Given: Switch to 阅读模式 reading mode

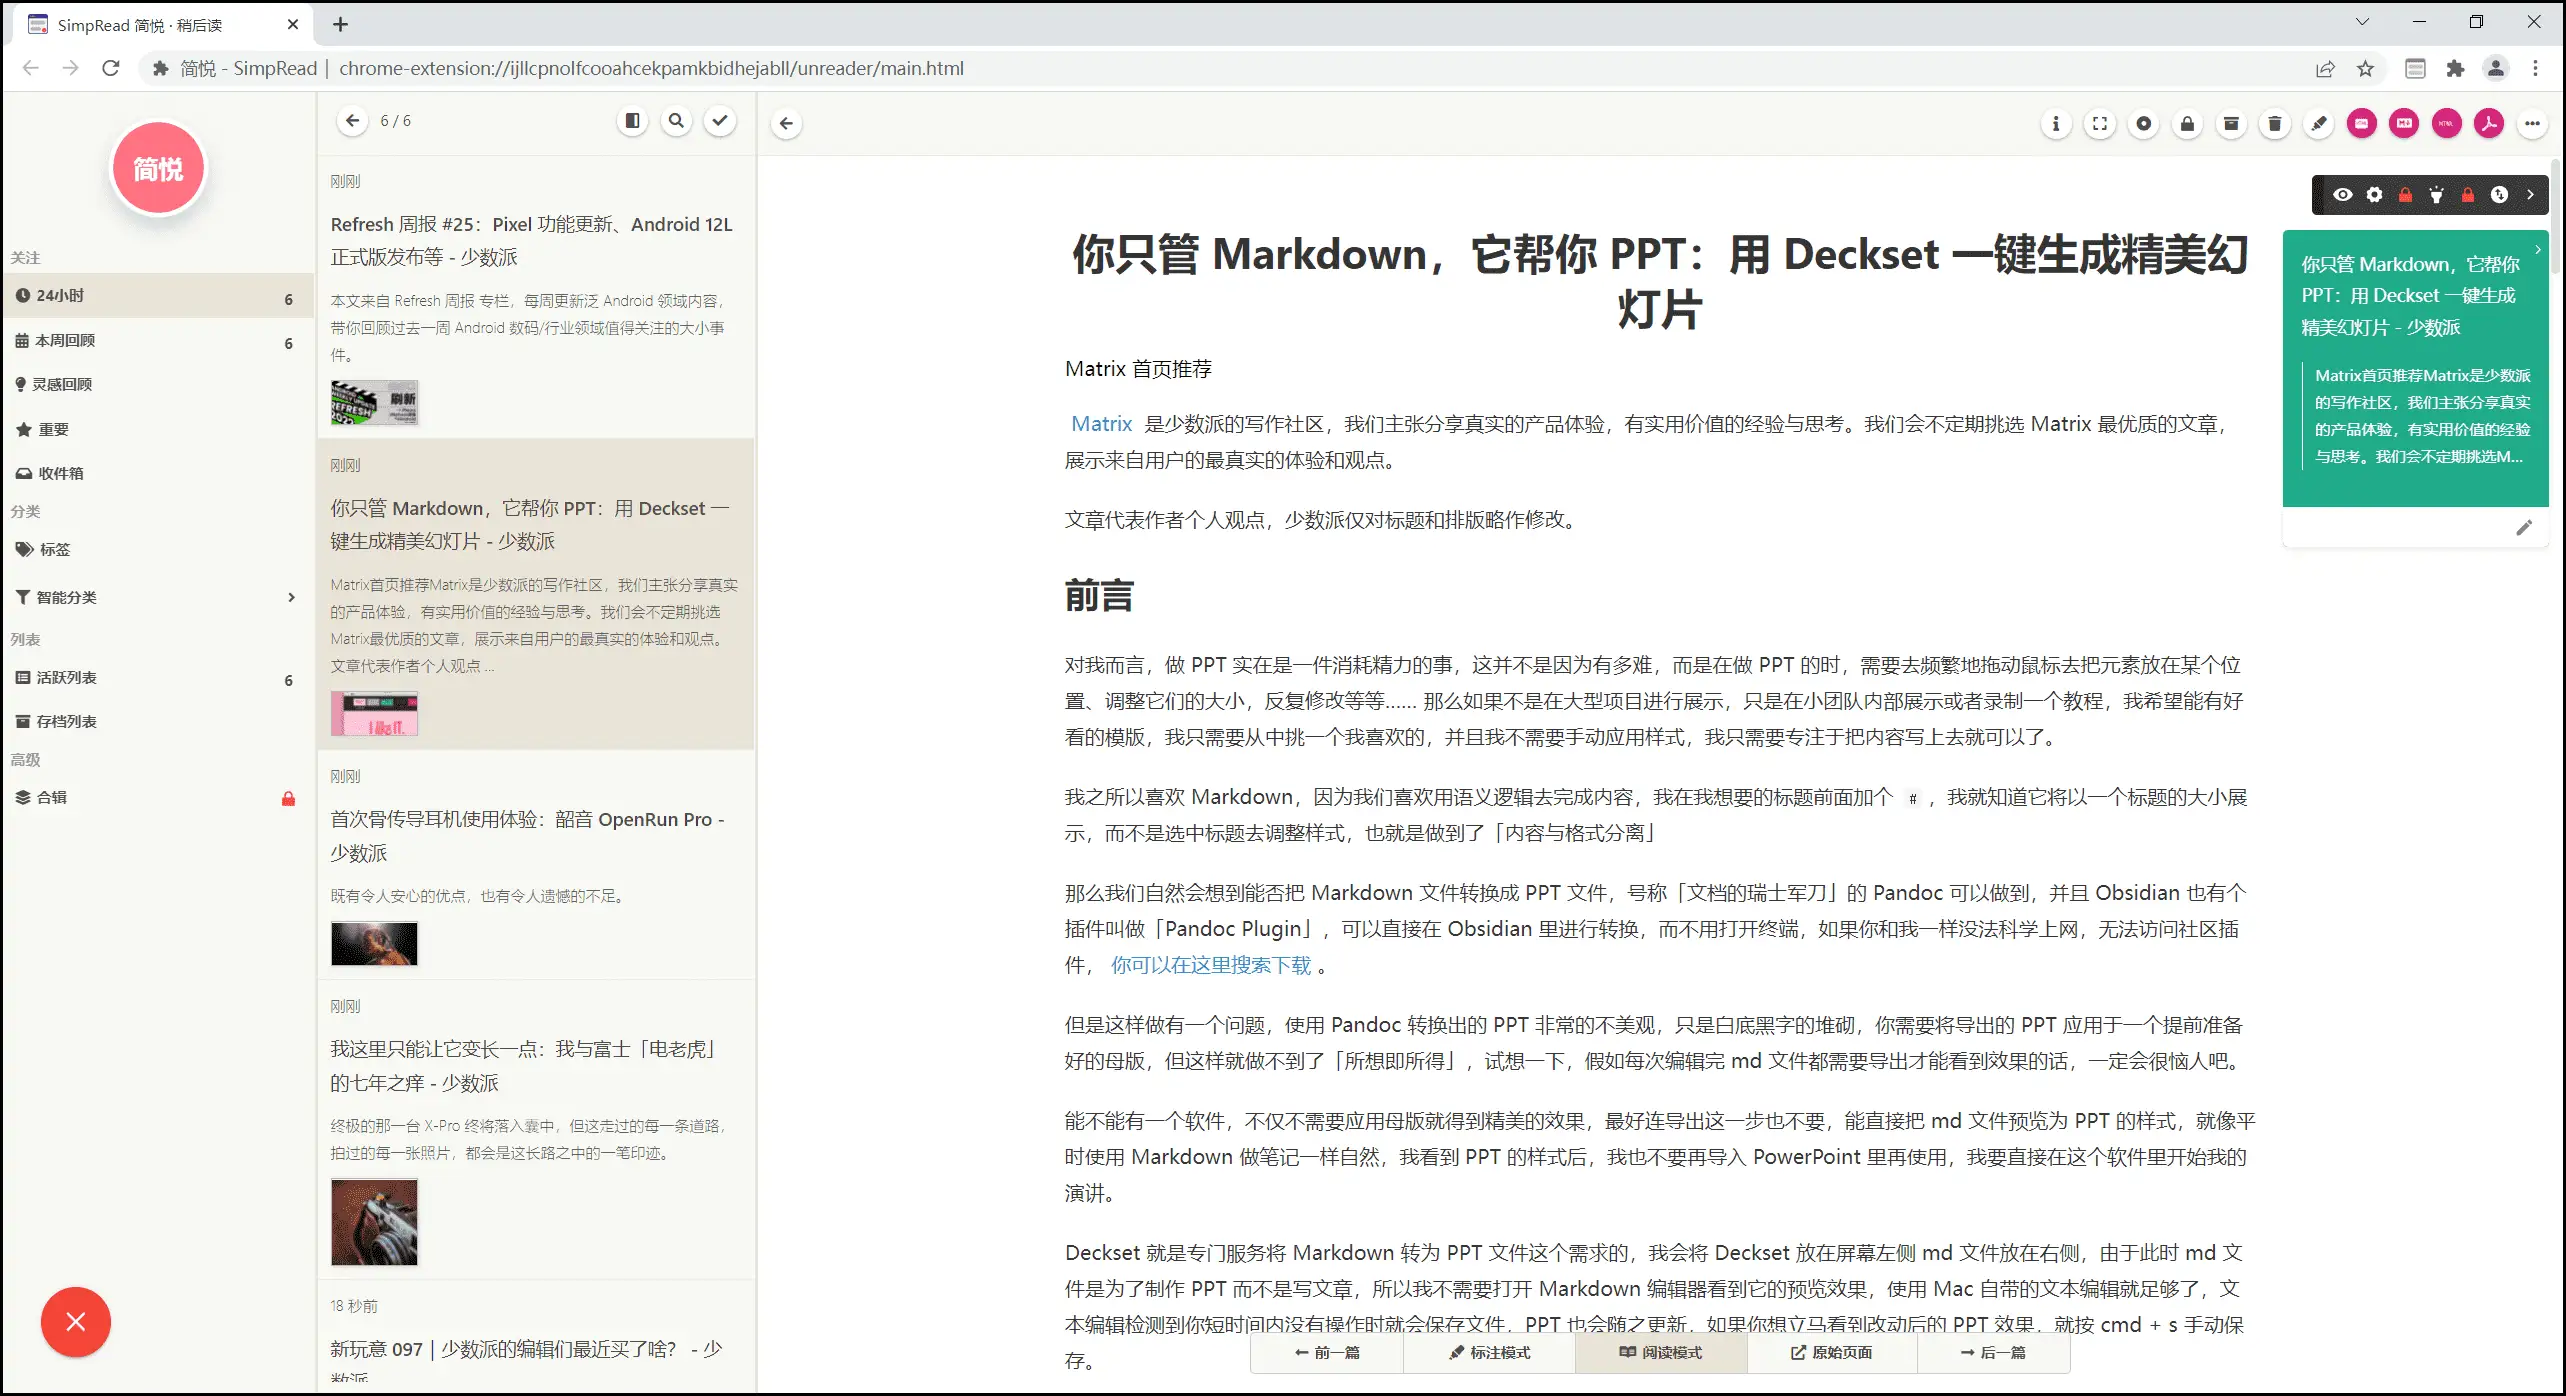Looking at the screenshot, I should 1661,1353.
